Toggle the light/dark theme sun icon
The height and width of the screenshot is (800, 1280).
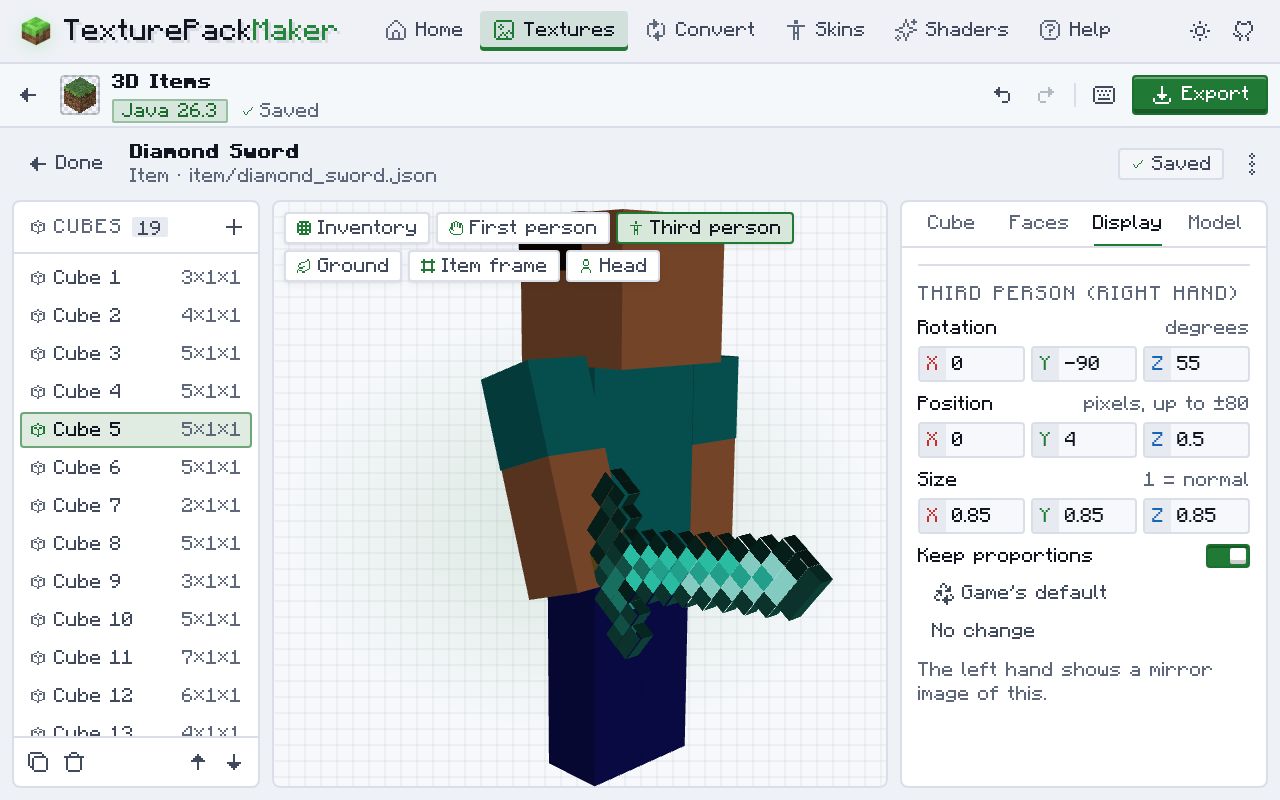[1200, 30]
